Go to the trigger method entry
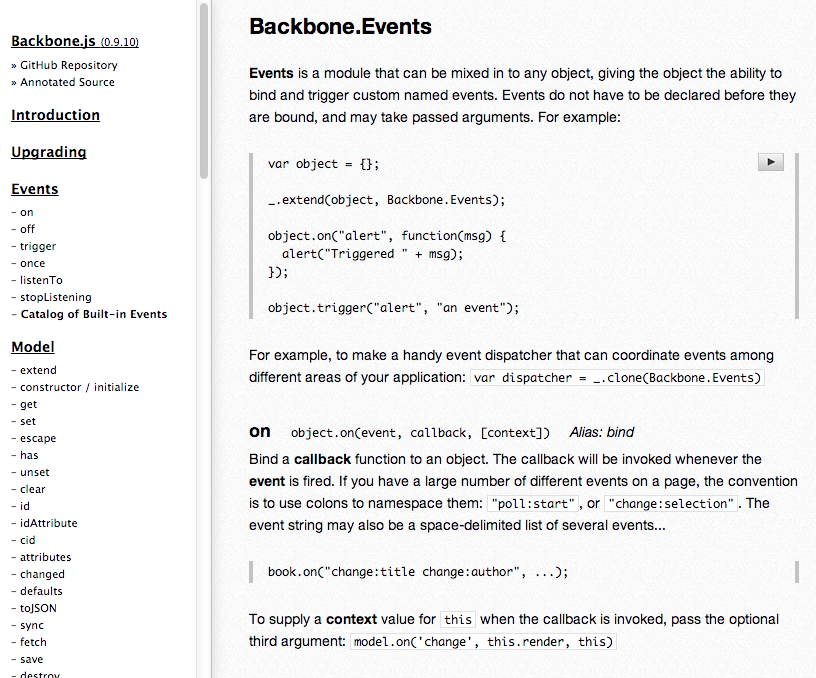The width and height of the screenshot is (816, 678). click(x=38, y=246)
